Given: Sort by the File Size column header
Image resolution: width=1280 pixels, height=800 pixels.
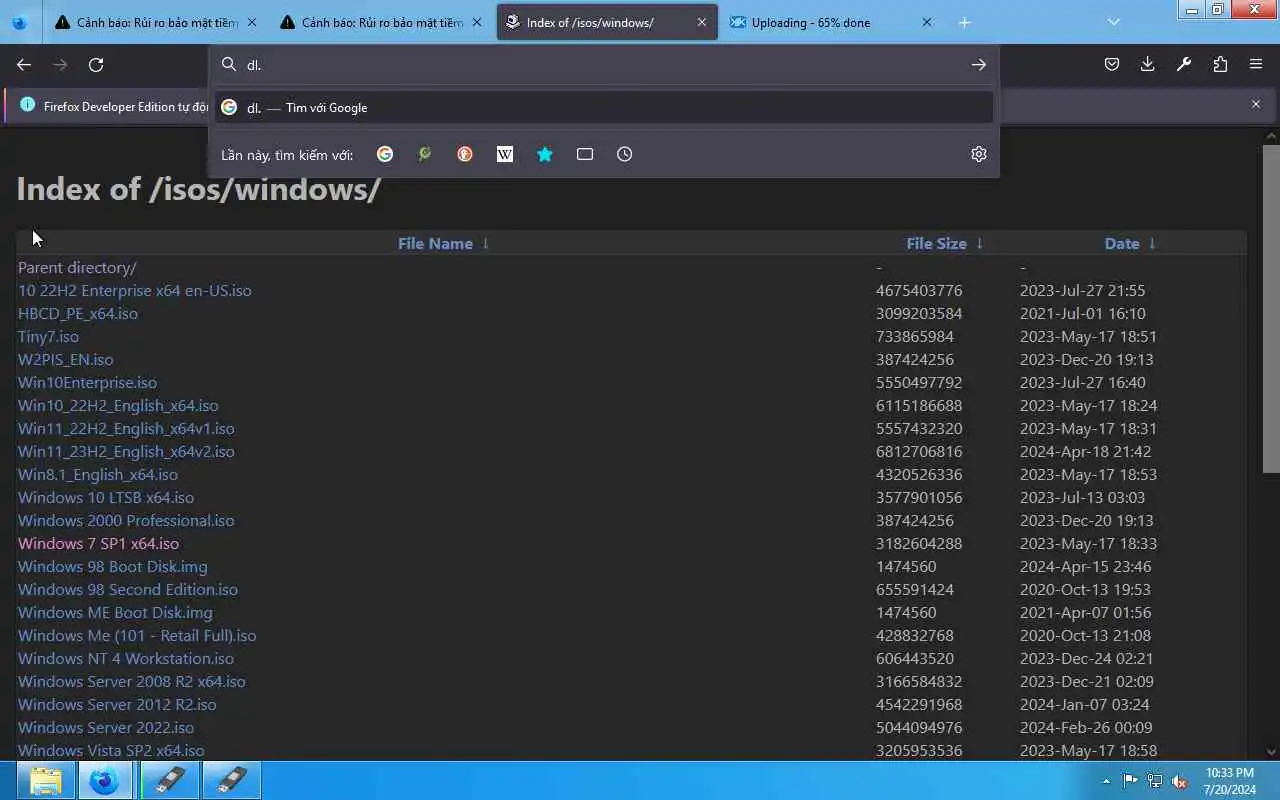Looking at the screenshot, I should point(936,244).
